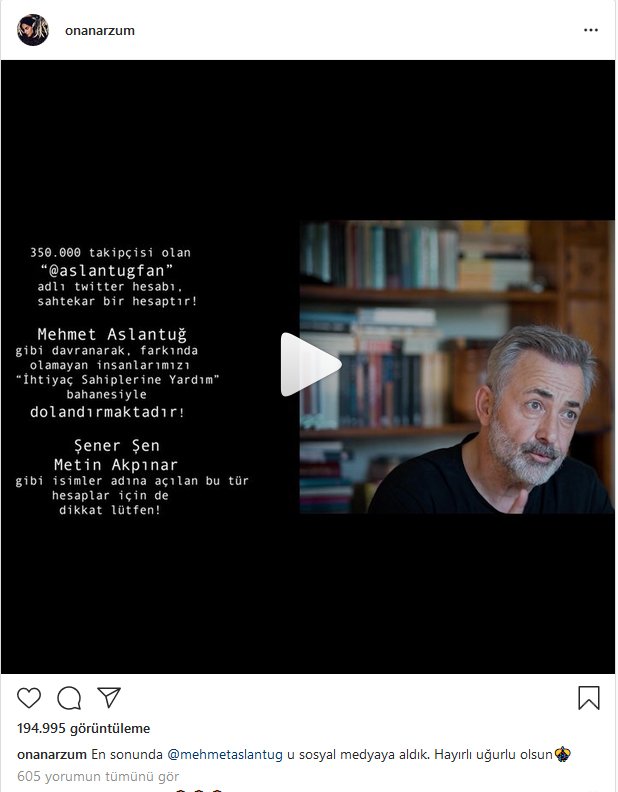Open the three-dot post options menu

[x=591, y=30]
